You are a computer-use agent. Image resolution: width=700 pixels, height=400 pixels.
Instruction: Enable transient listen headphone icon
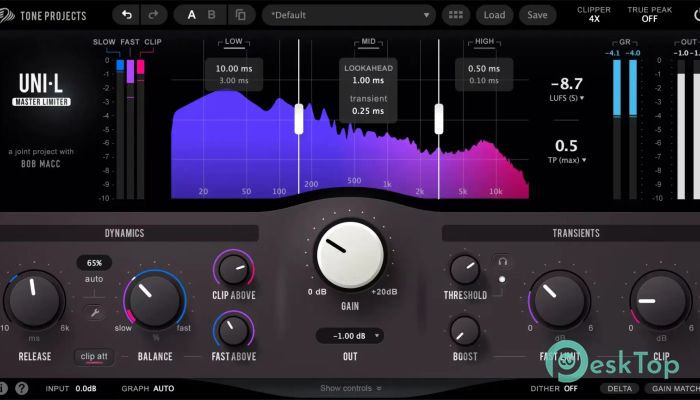click(502, 262)
